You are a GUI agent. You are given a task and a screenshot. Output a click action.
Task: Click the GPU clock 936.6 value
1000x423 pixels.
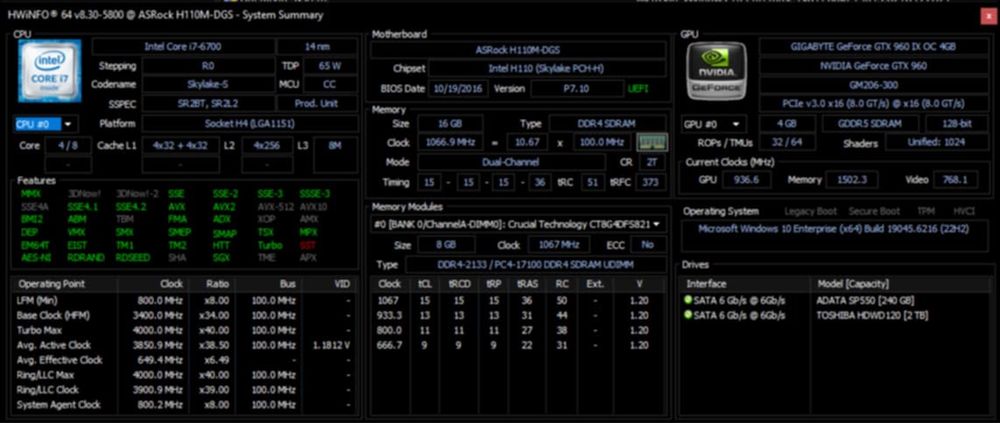pyautogui.click(x=746, y=180)
